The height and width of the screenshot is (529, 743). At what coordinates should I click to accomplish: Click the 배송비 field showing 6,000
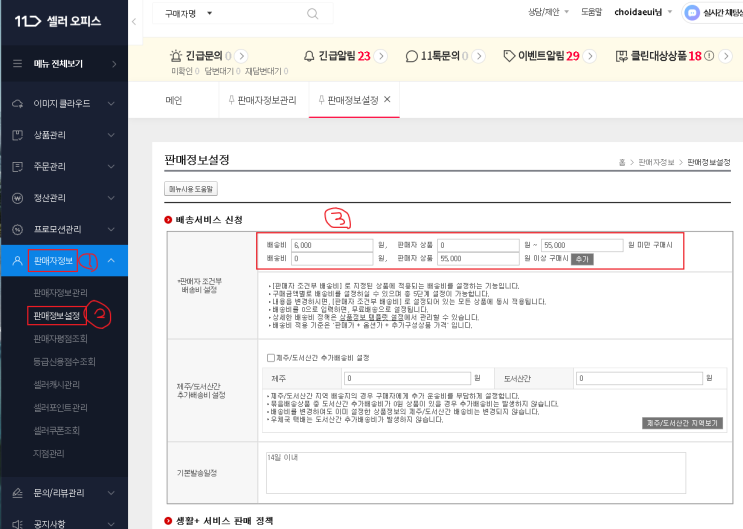pos(332,245)
